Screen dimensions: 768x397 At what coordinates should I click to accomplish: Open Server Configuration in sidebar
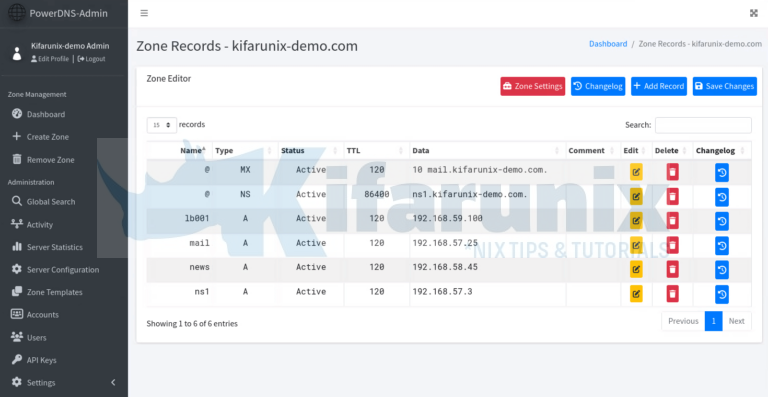coord(64,269)
